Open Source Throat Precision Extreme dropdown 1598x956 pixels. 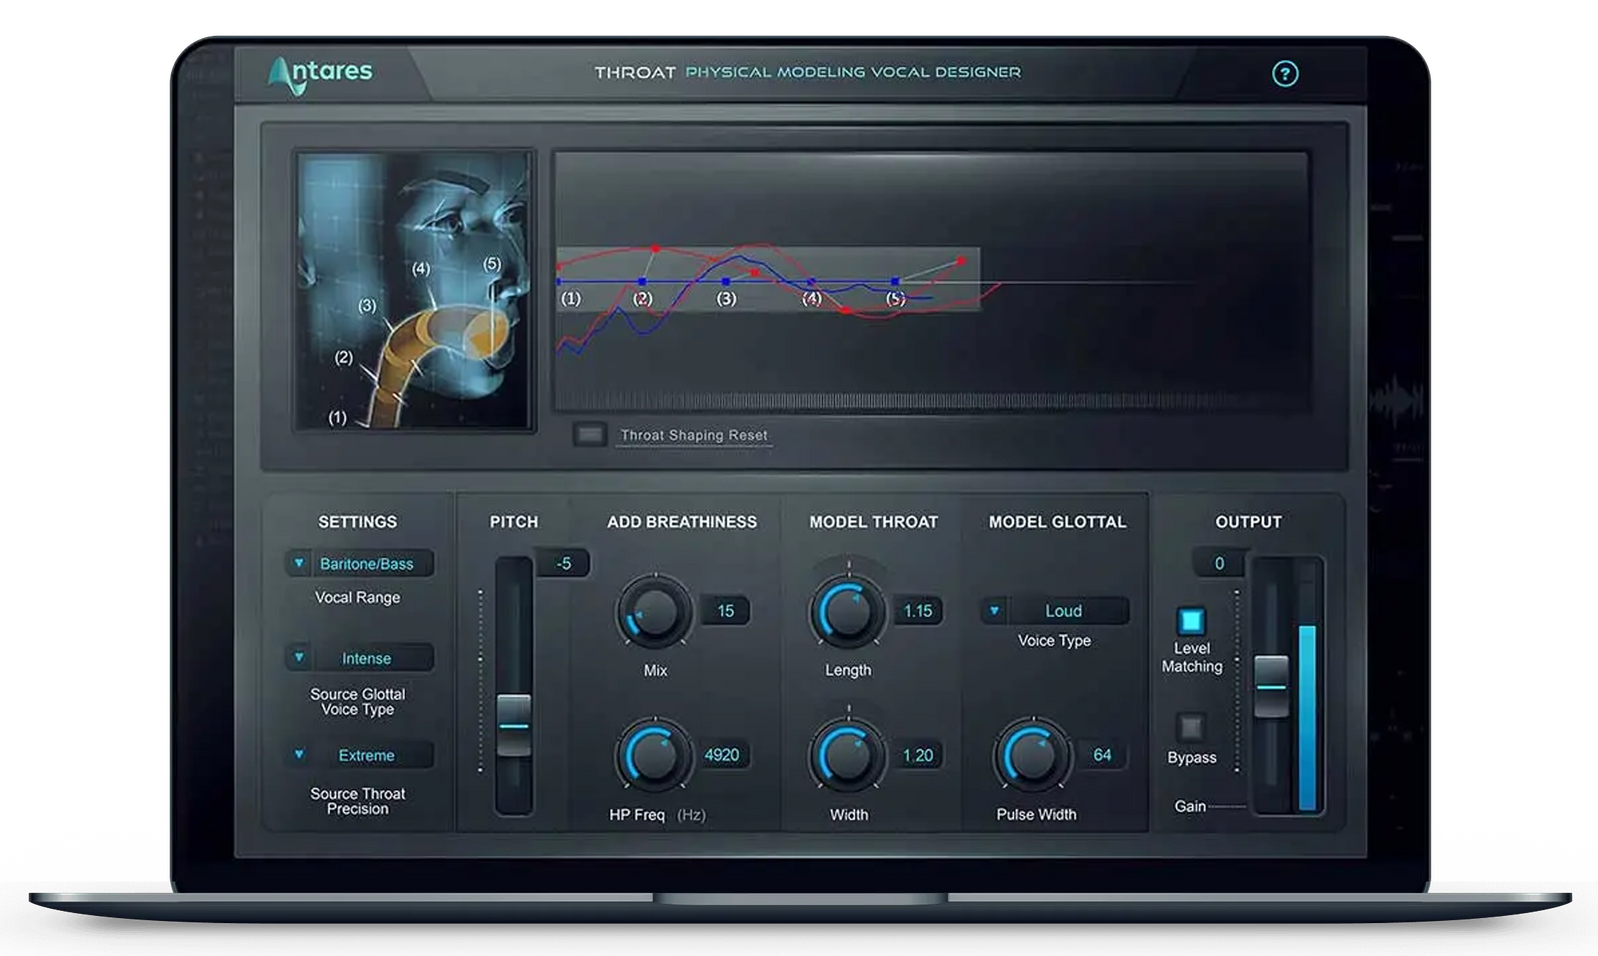click(x=360, y=755)
